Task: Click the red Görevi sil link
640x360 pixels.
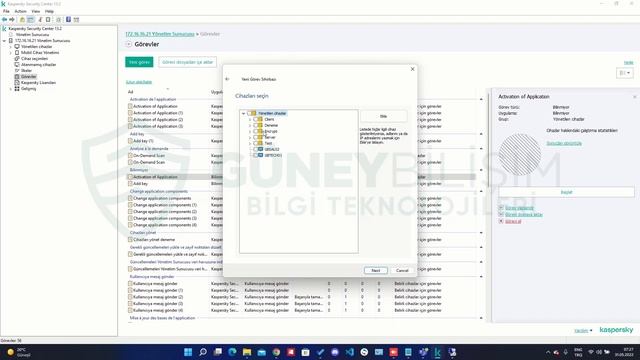Action: 513,221
